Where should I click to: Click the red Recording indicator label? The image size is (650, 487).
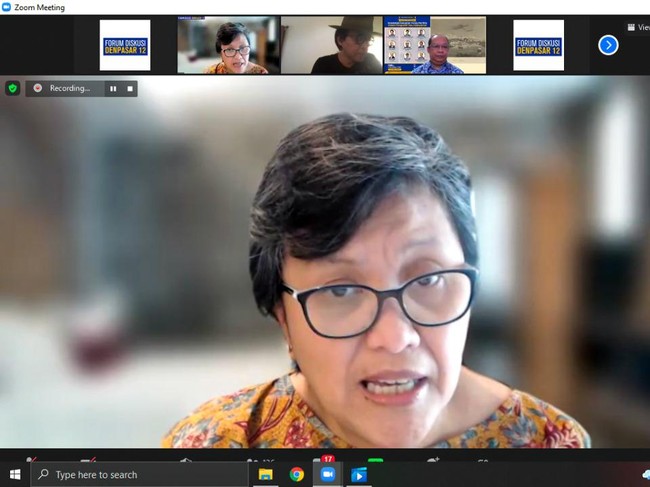tap(62, 88)
